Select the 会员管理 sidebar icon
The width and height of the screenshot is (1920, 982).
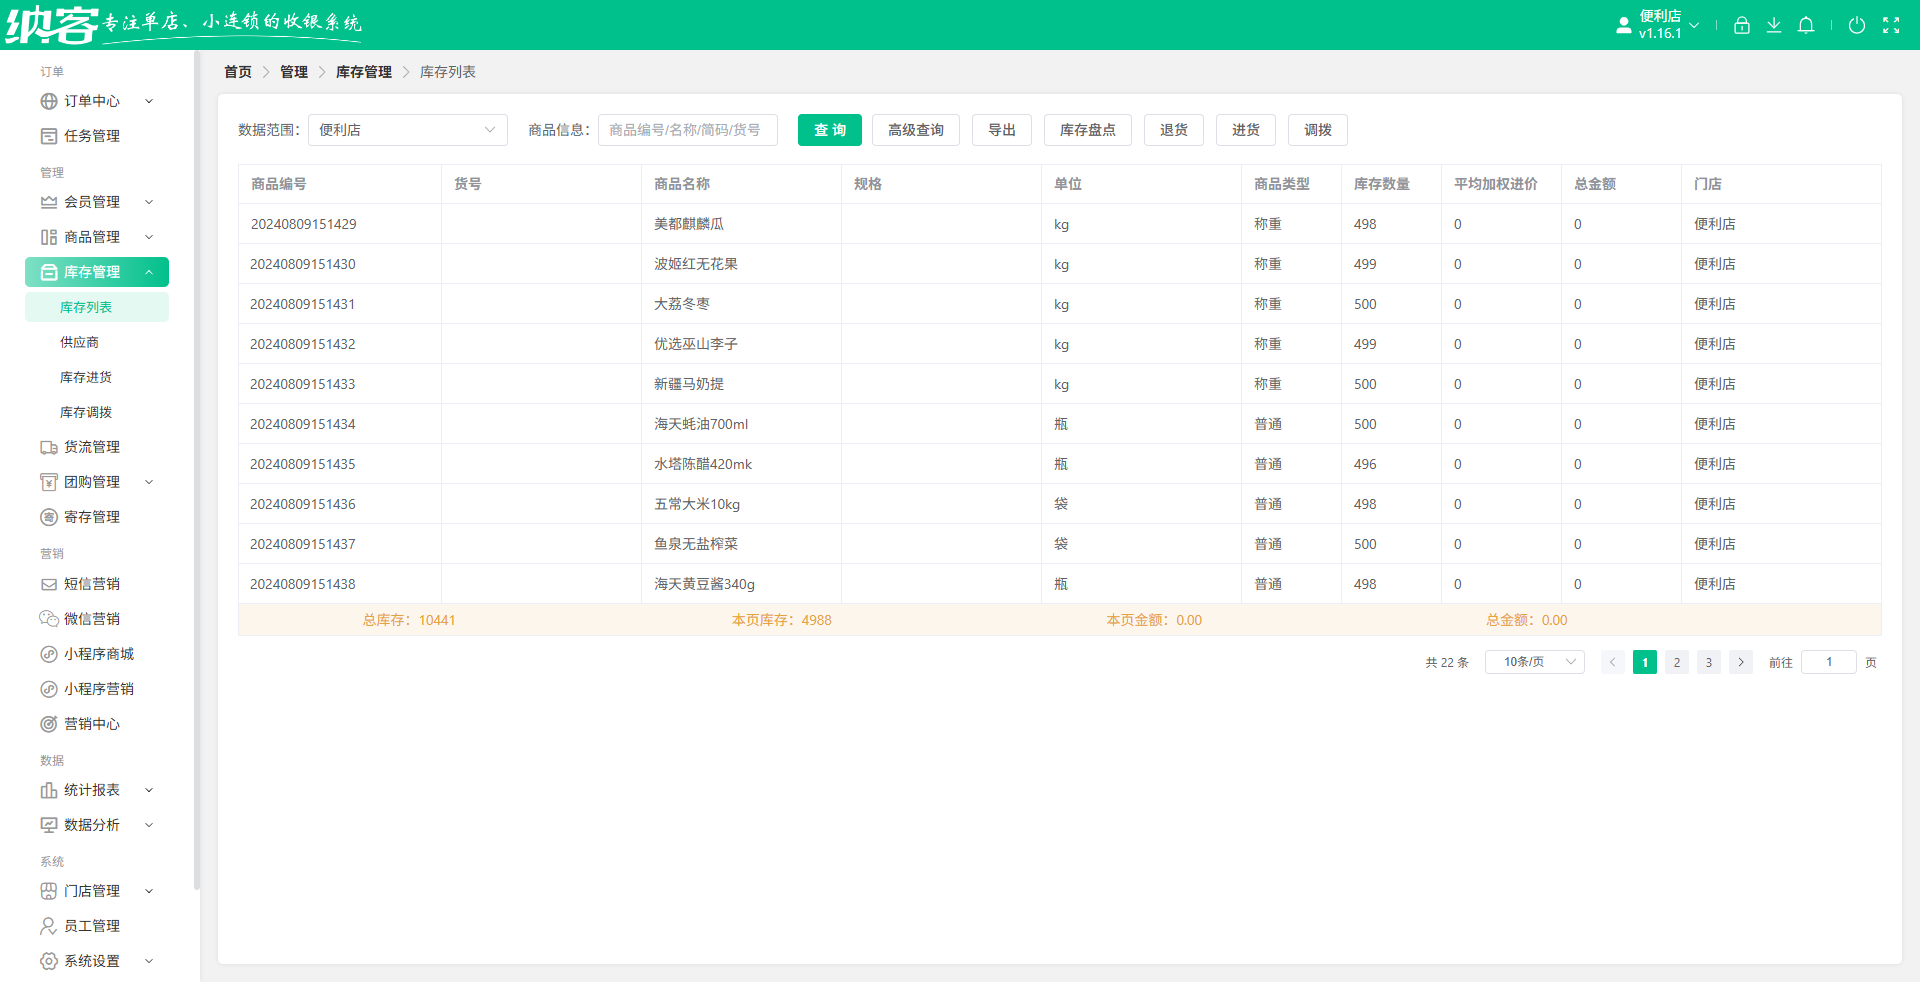48,202
